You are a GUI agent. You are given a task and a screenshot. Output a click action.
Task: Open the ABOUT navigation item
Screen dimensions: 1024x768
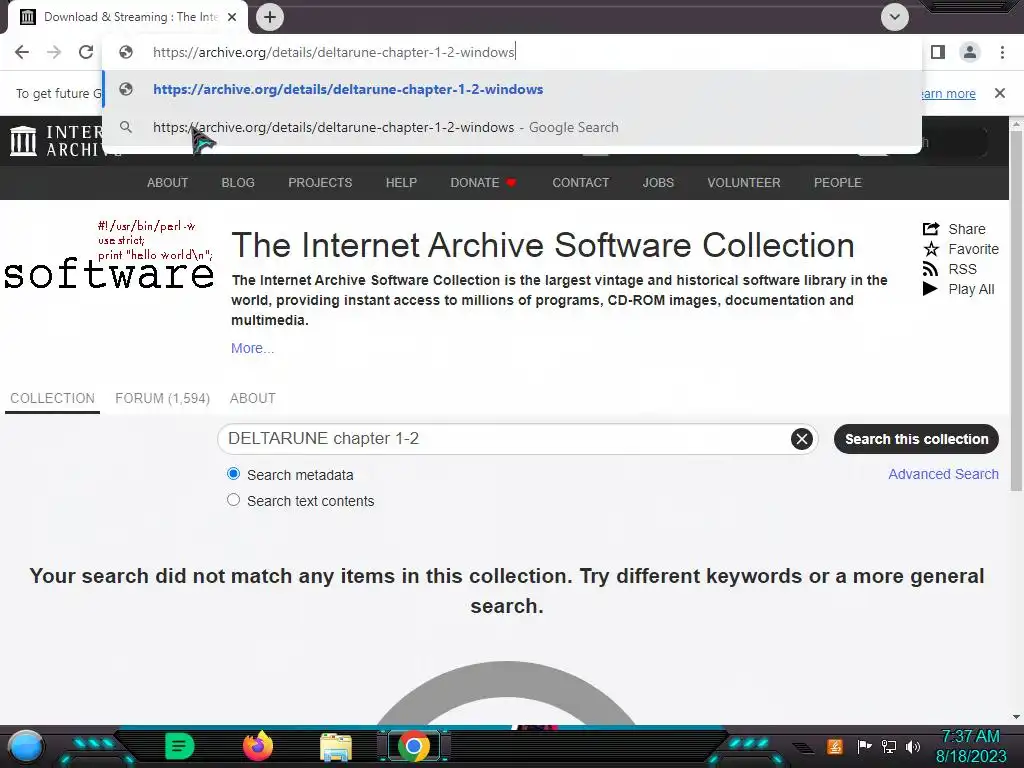pos(167,183)
